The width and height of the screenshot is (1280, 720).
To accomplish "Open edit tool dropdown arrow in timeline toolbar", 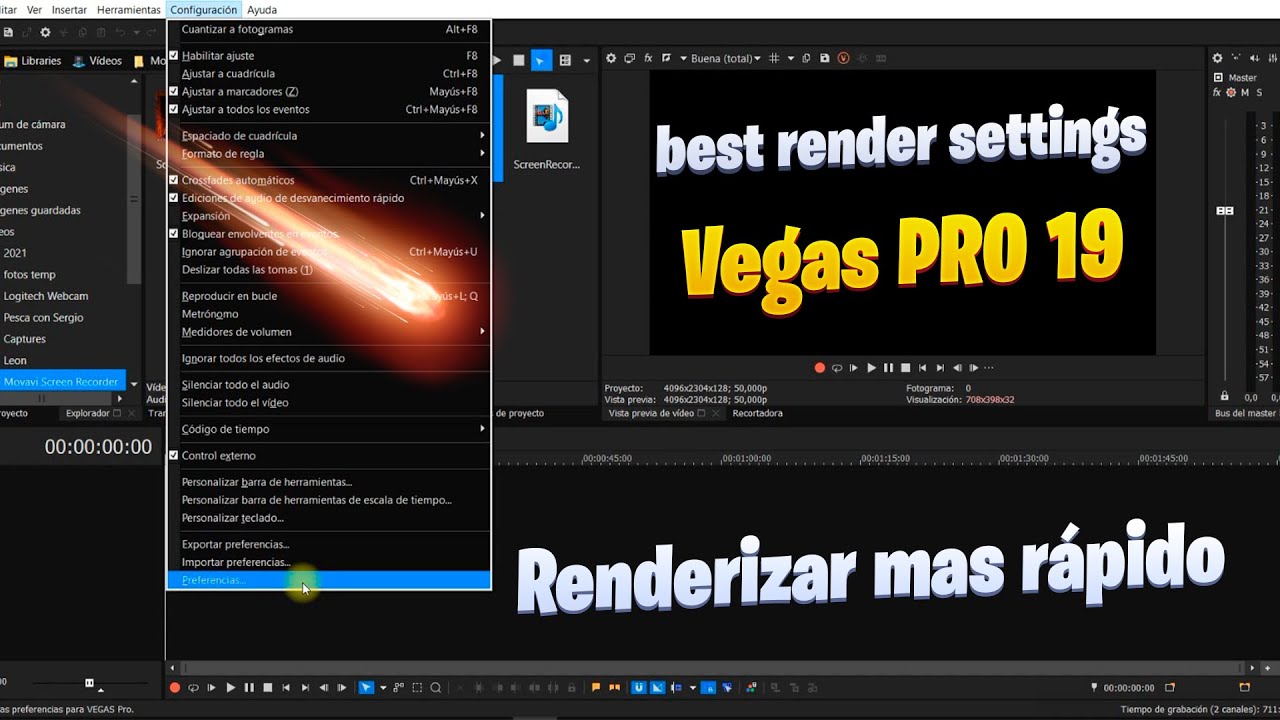I will (382, 688).
